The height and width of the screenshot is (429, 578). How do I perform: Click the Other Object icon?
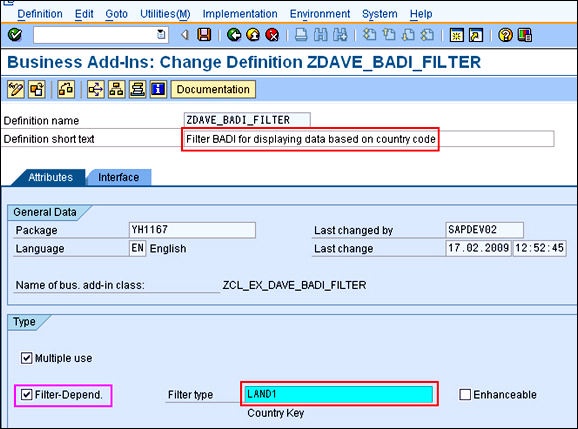click(37, 90)
